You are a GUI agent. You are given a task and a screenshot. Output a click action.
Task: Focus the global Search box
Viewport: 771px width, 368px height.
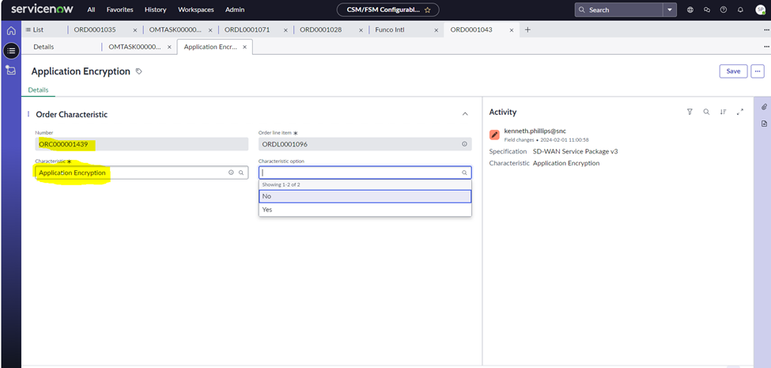tap(619, 10)
